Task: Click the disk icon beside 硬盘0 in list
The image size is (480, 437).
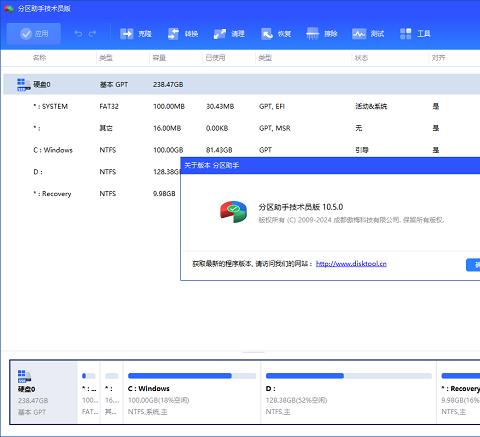Action: pyautogui.click(x=24, y=85)
